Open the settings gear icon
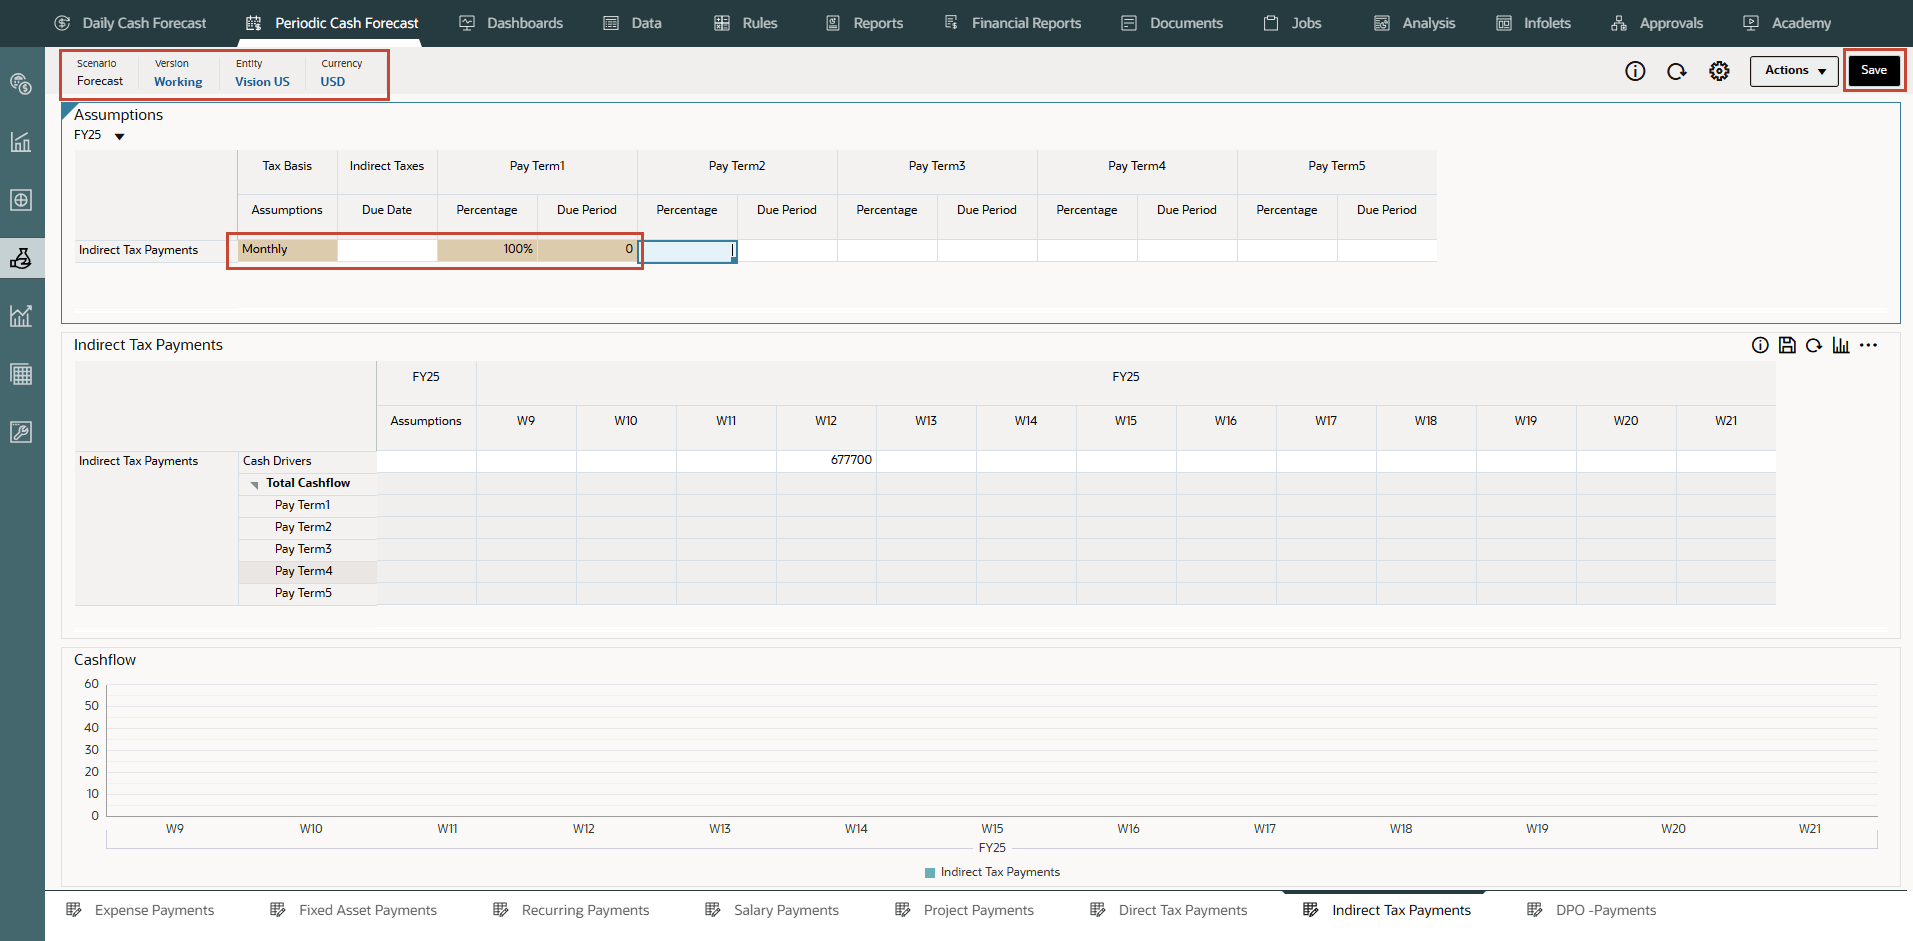Screen dimensions: 1913x941 [x=1719, y=71]
